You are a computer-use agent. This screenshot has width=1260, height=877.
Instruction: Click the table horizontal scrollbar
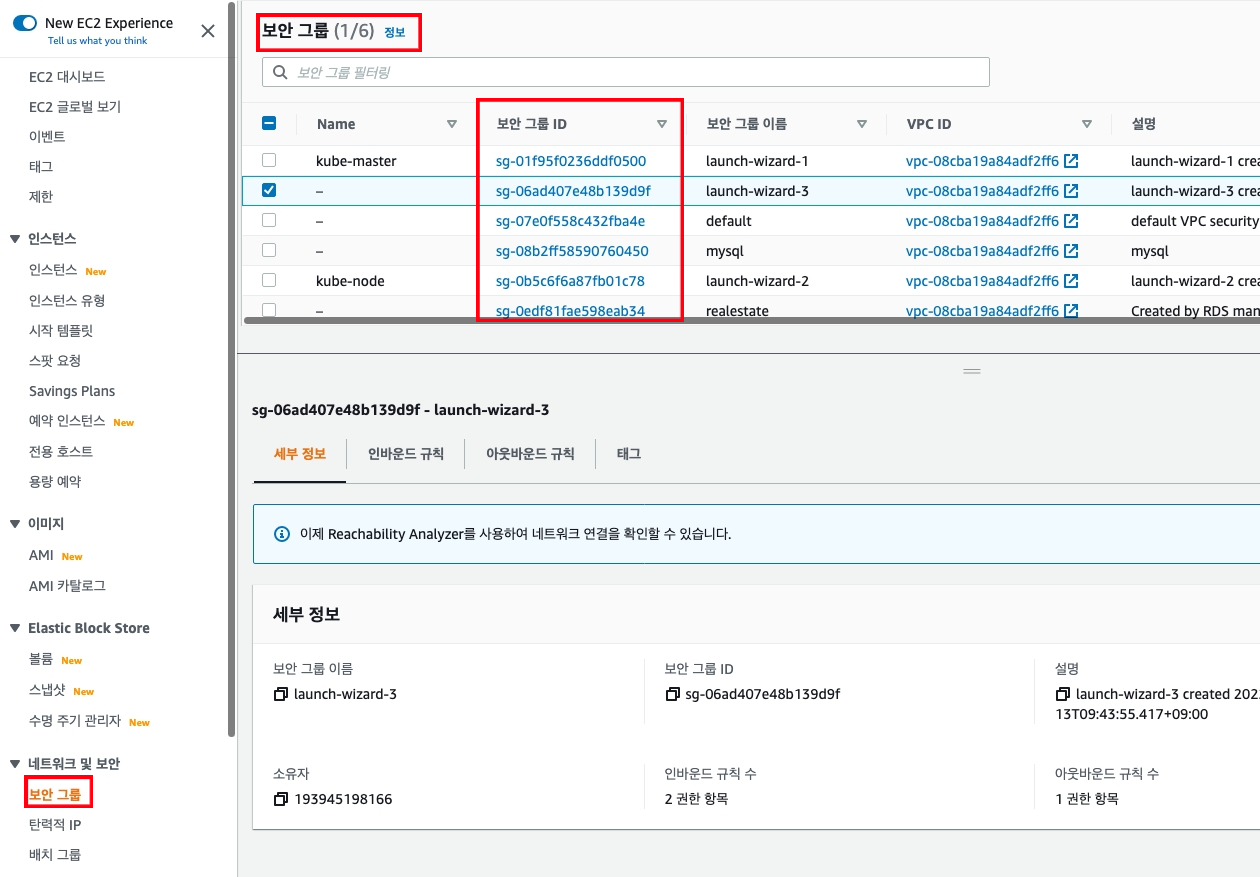(750, 321)
